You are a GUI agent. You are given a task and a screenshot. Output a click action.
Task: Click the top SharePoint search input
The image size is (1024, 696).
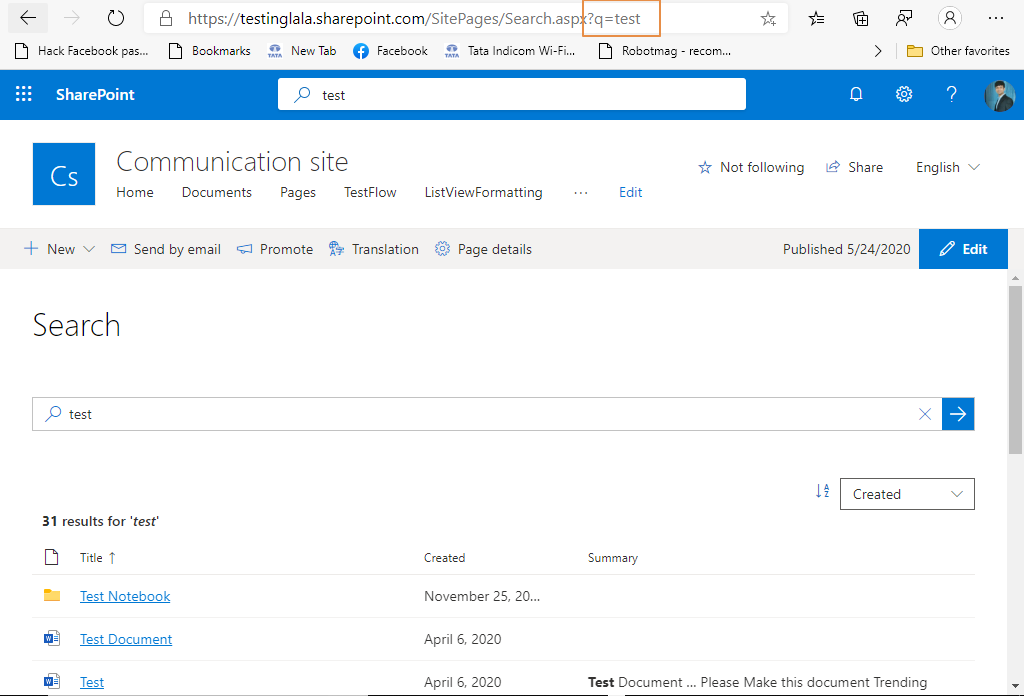[x=512, y=95]
